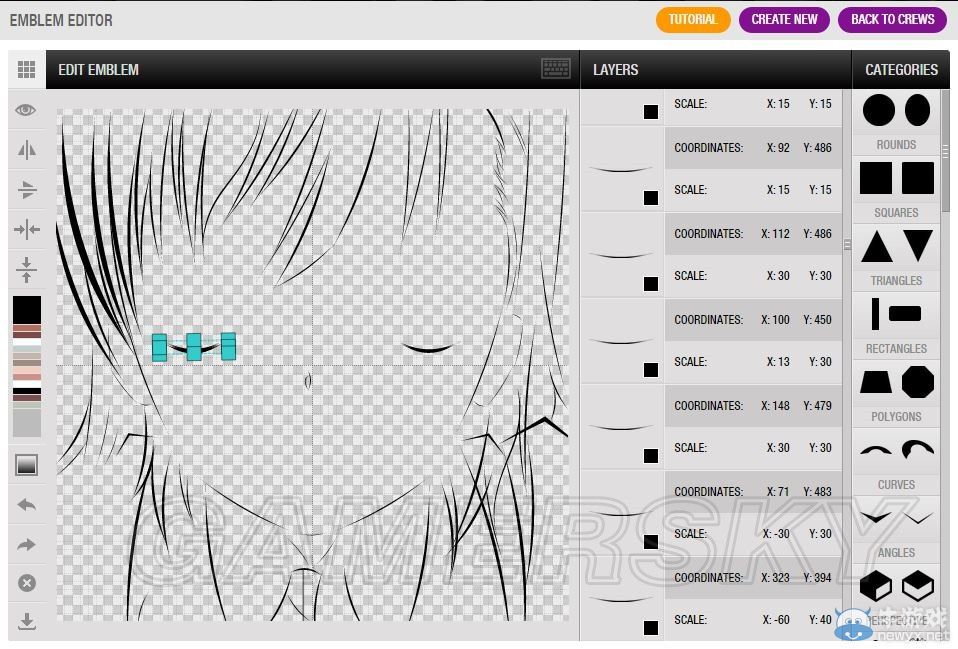The width and height of the screenshot is (958, 649).
Task: Open the Tutorial
Action: point(693,19)
